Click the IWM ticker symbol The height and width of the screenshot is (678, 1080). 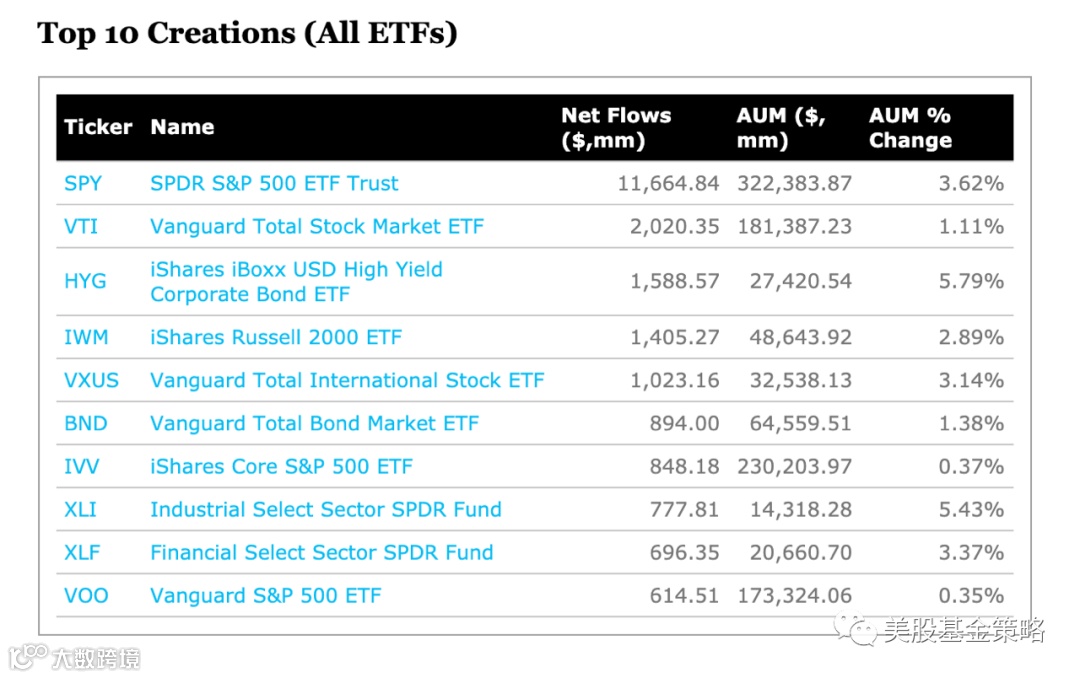[x=86, y=338]
